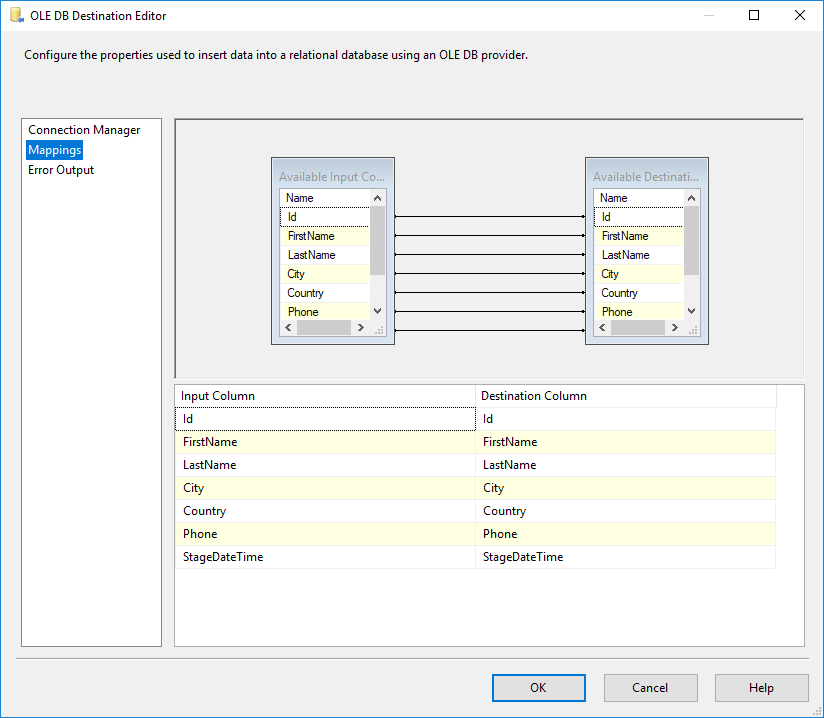
Task: Click right arrow in Available Input Columns scrollbar
Action: tap(360, 327)
